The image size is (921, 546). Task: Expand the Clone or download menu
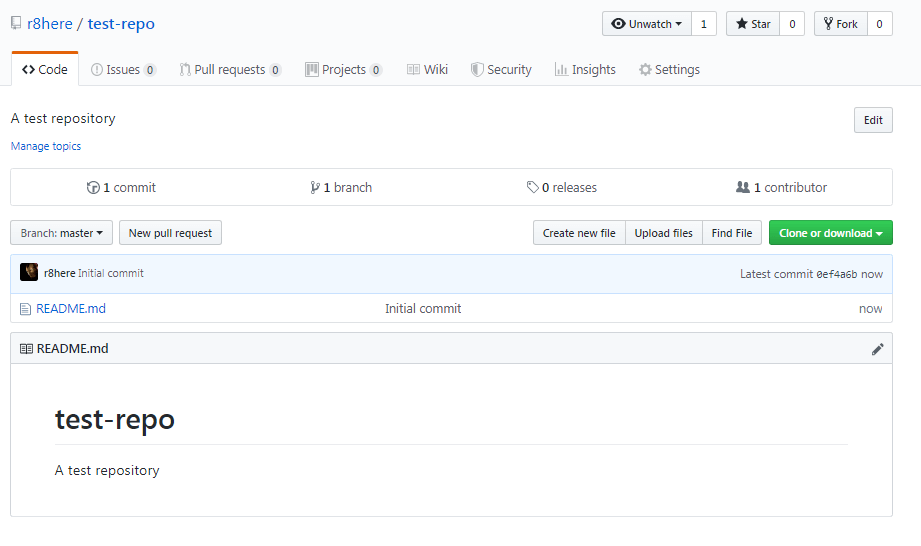[831, 233]
